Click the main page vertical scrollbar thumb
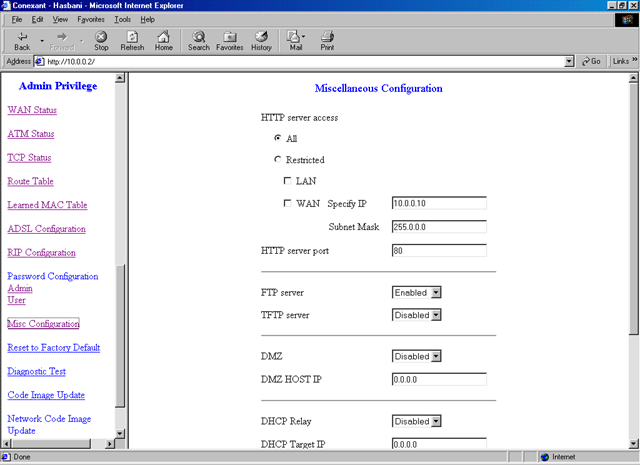This screenshot has width=640, height=465. click(633, 209)
